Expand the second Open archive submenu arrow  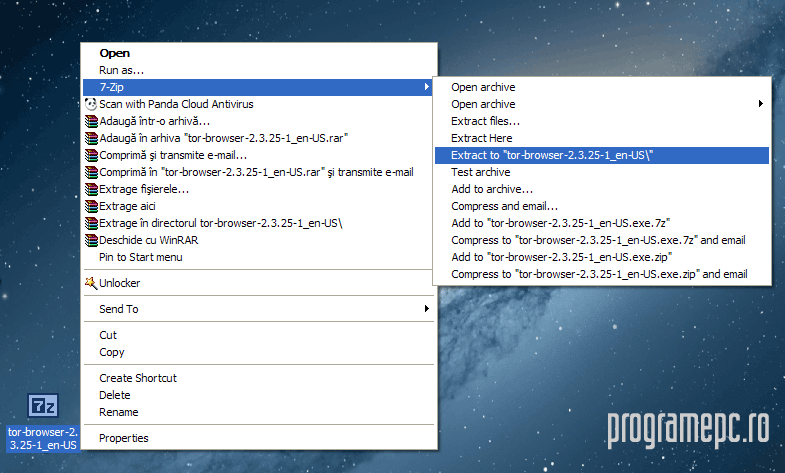tap(760, 104)
